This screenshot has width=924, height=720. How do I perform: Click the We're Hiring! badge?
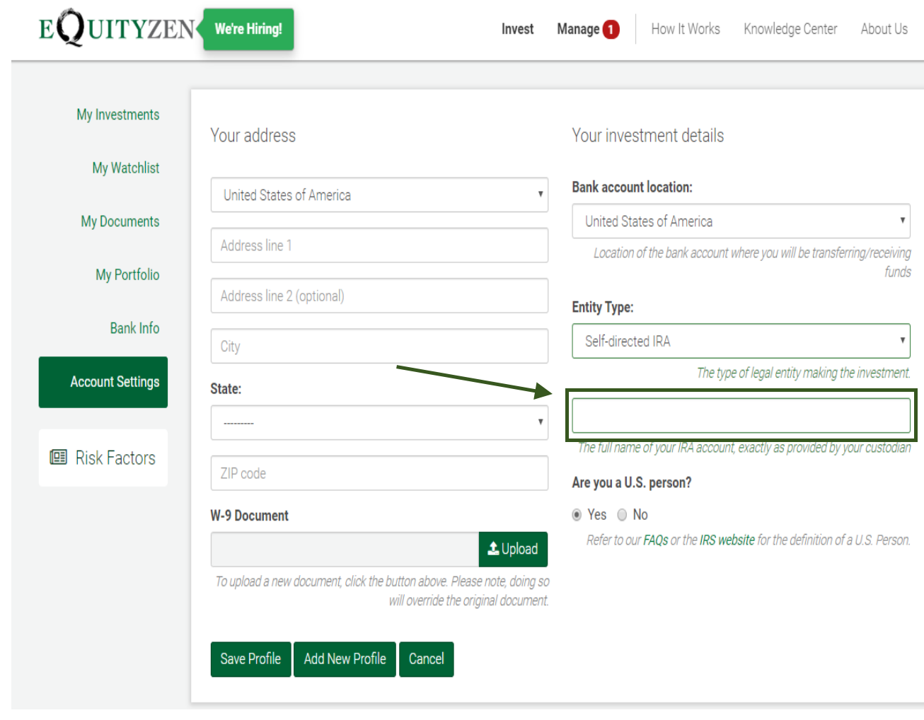248,30
